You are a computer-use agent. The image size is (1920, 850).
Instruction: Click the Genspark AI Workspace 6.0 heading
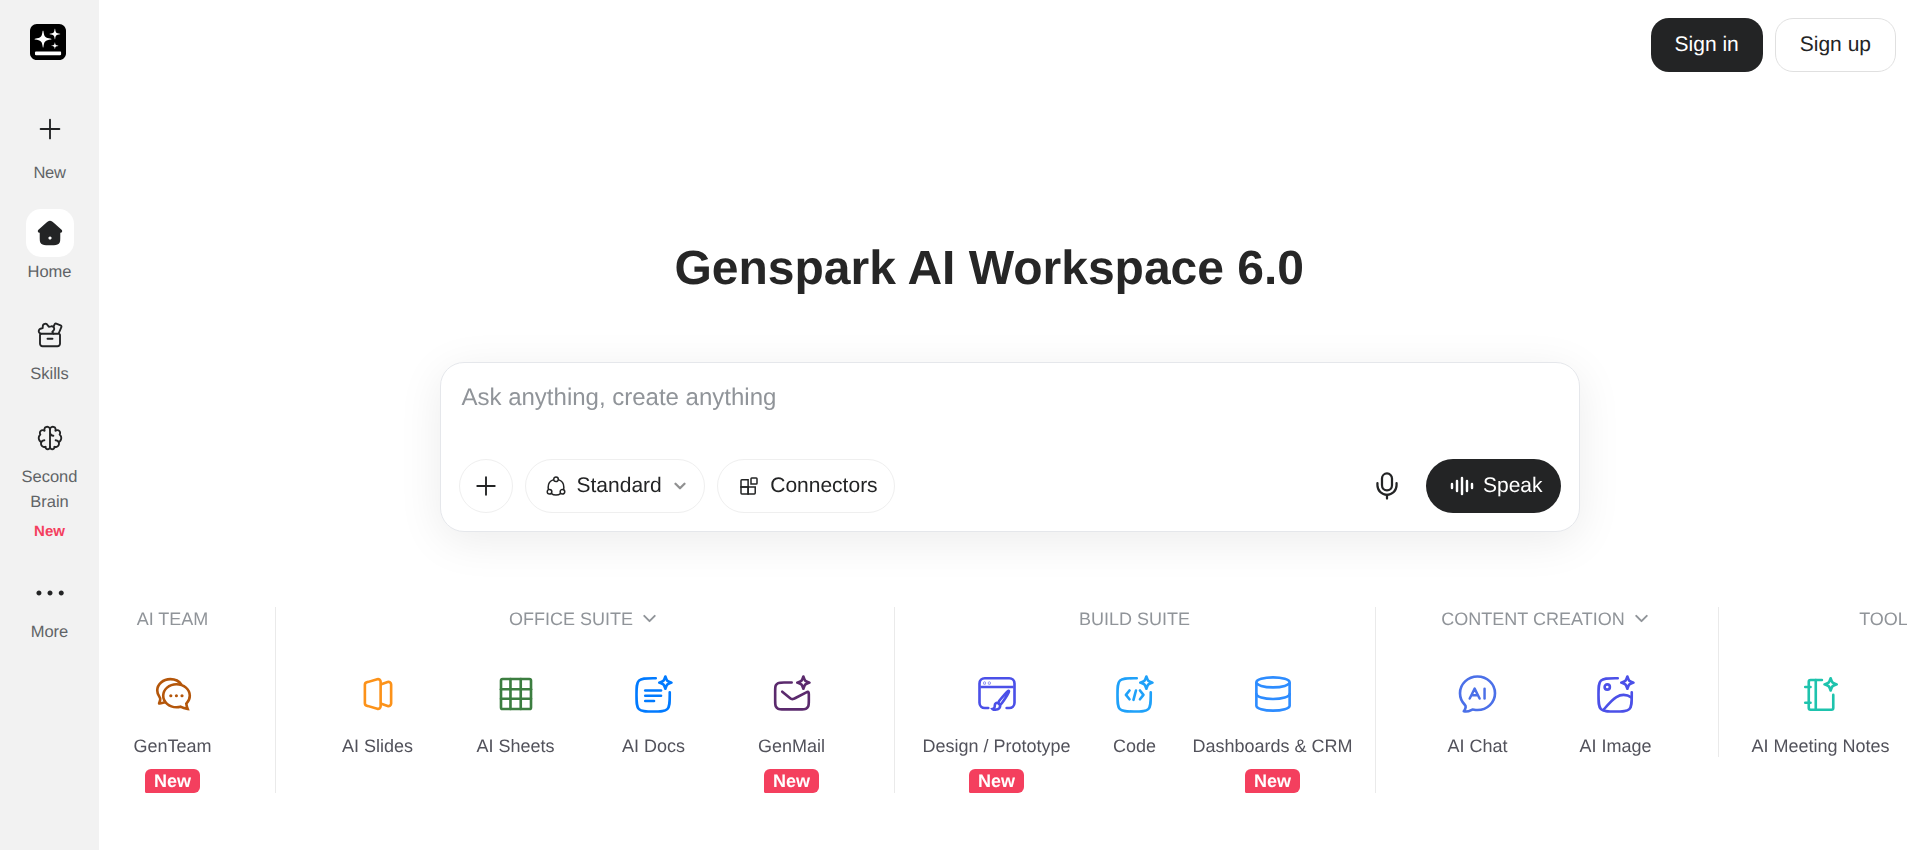pyautogui.click(x=989, y=268)
